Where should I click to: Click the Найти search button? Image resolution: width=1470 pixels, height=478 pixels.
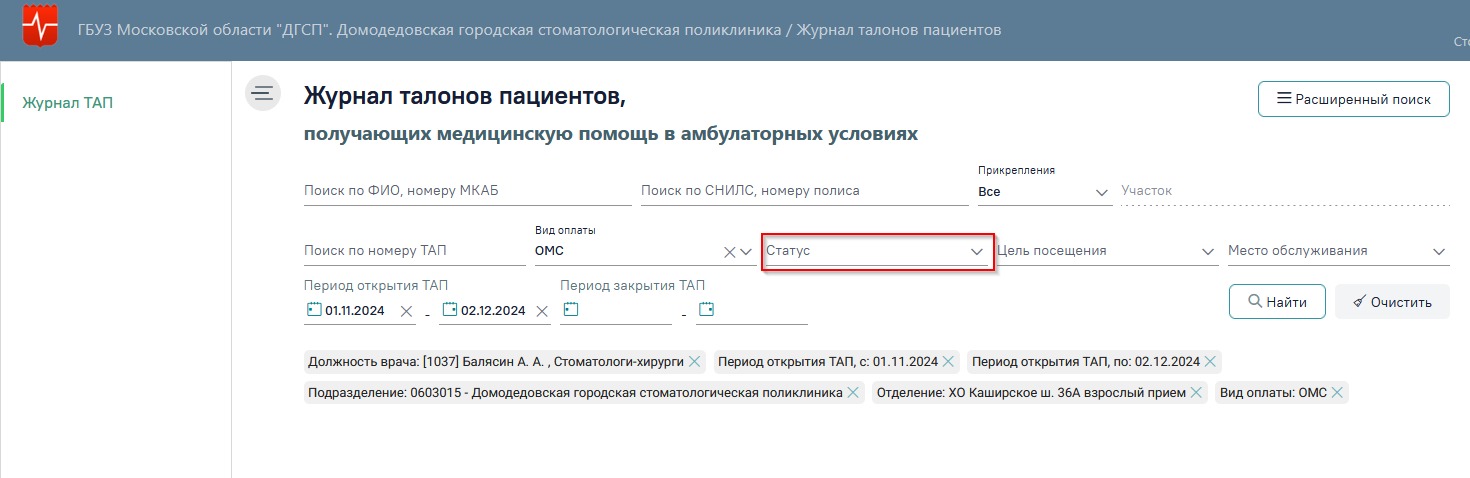click(1277, 302)
